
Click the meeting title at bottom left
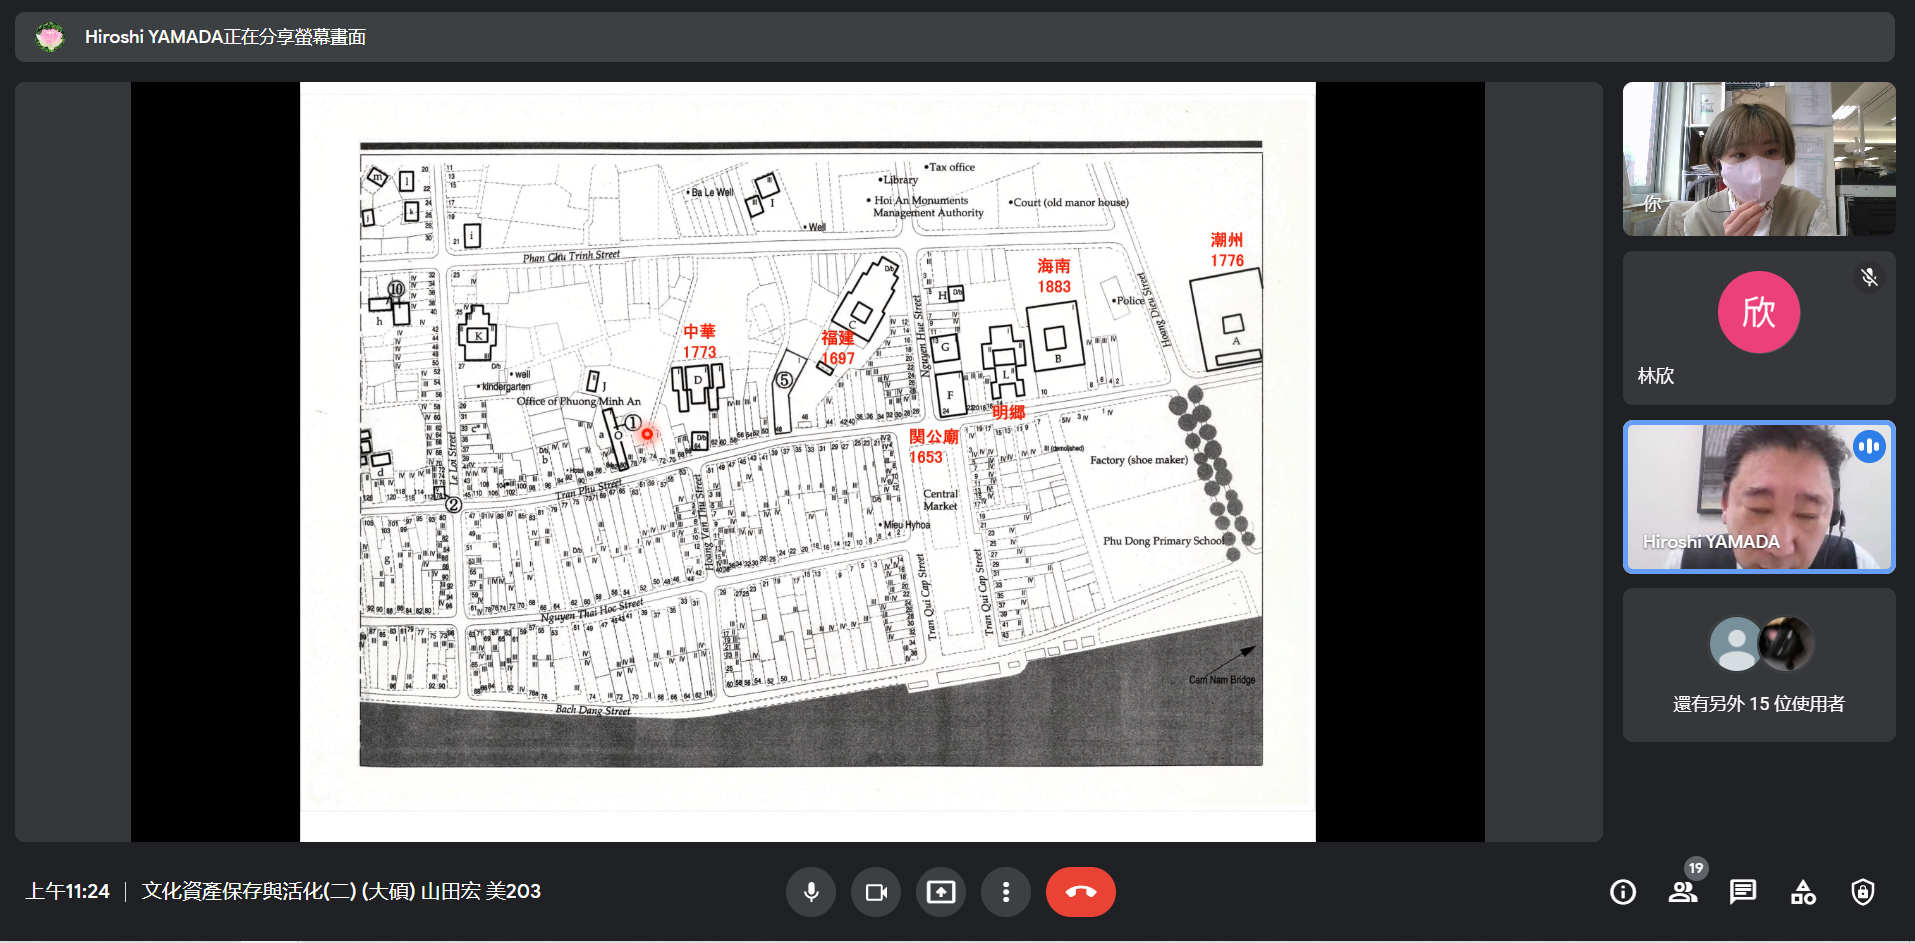pyautogui.click(x=341, y=891)
